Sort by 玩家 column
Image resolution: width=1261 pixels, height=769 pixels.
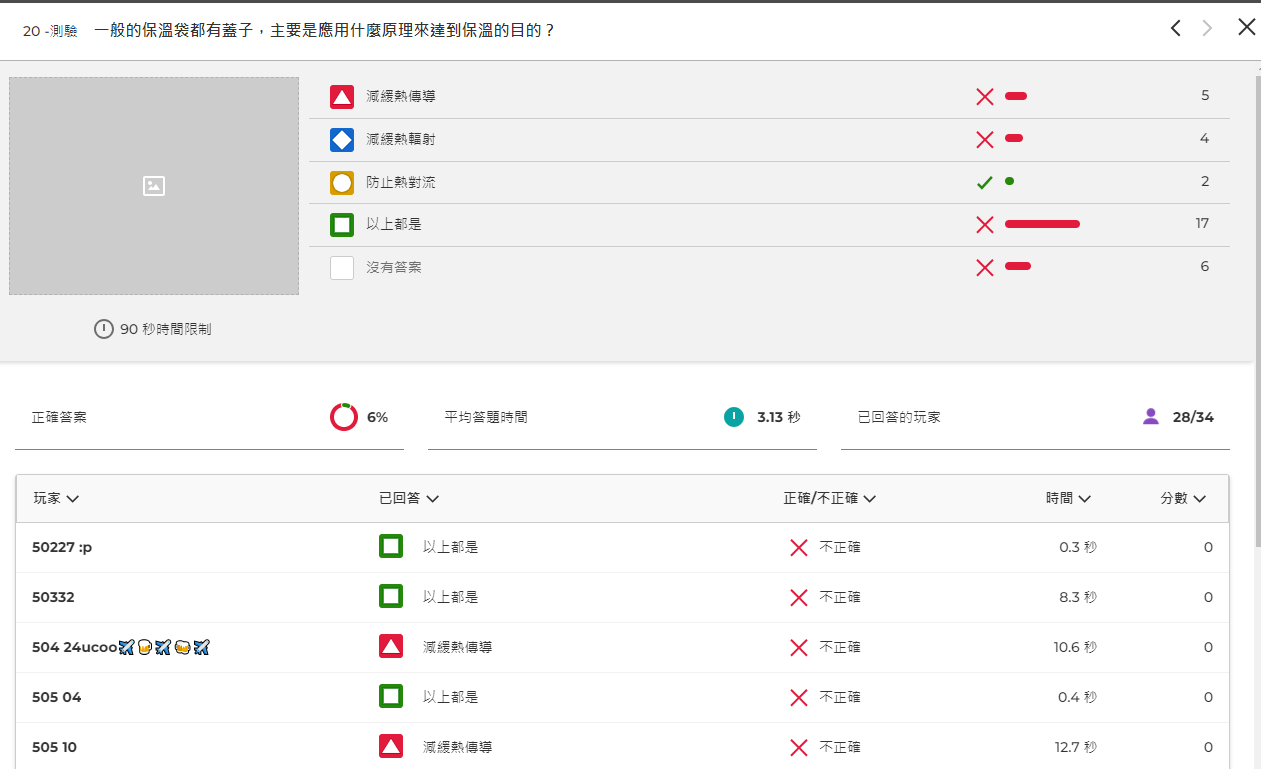[x=56, y=498]
